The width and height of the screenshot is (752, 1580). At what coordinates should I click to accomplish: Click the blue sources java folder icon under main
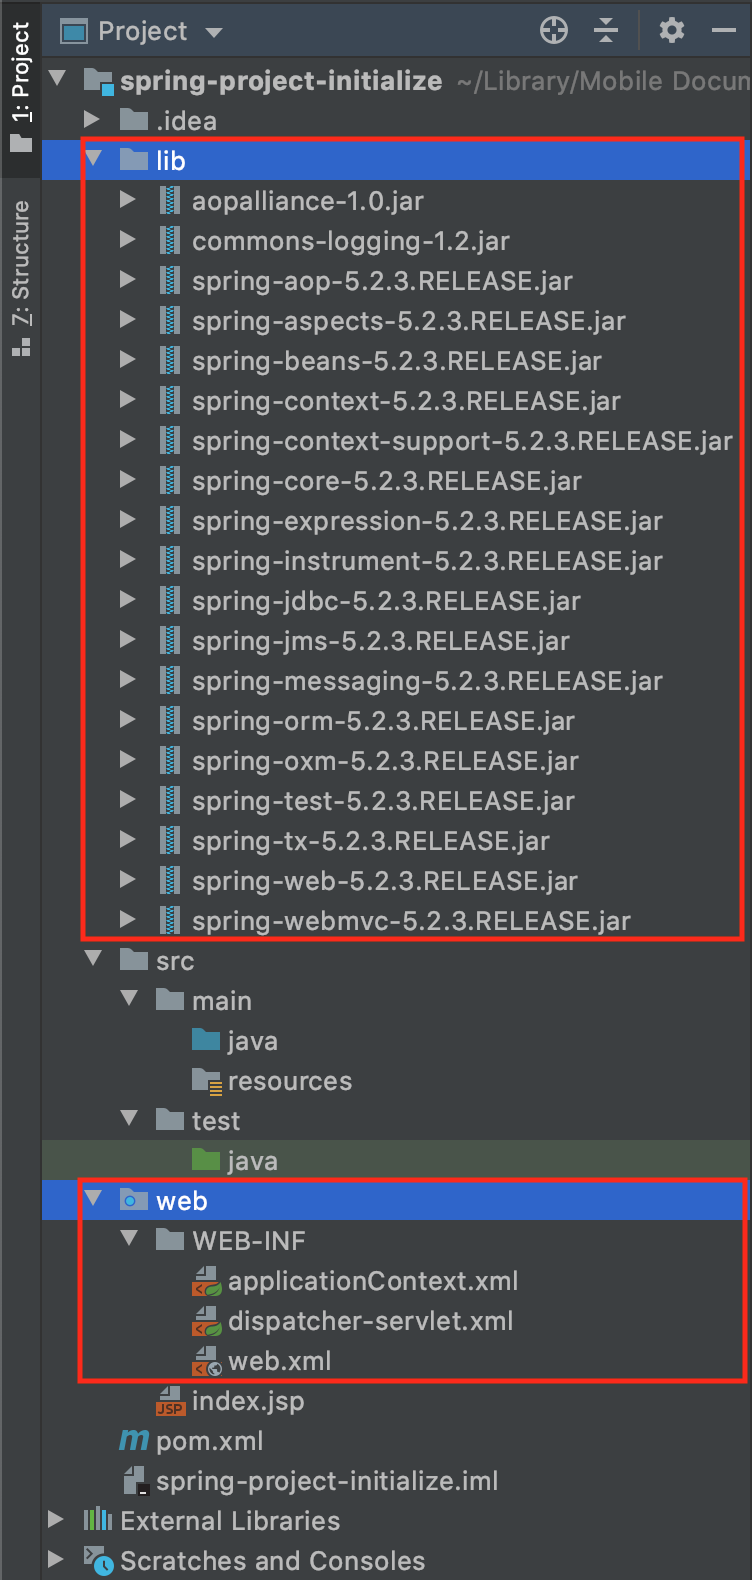point(206,1040)
